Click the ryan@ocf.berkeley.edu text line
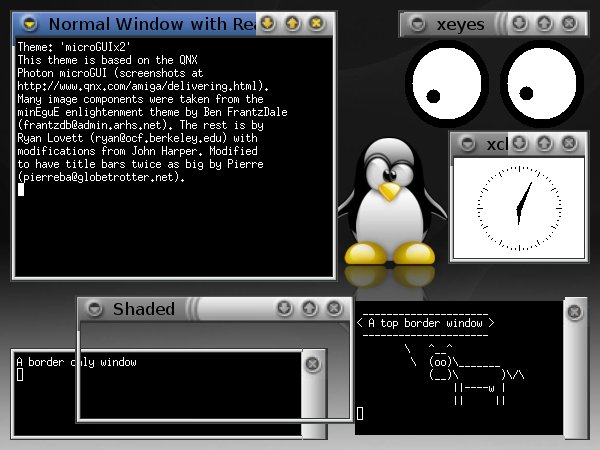The width and height of the screenshot is (600, 450). click(x=137, y=138)
